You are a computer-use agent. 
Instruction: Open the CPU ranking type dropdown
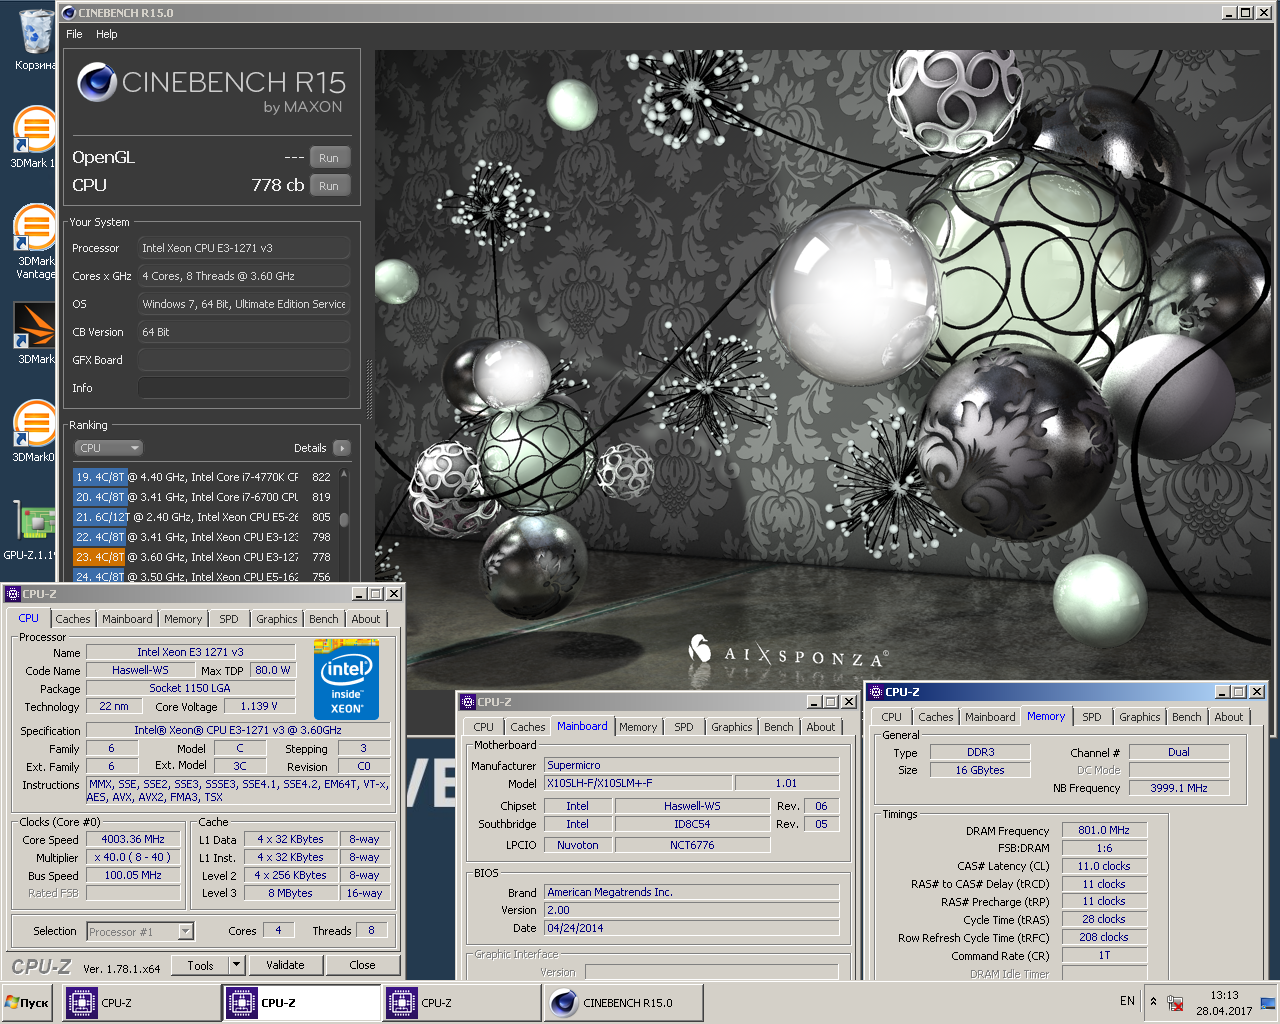point(108,448)
